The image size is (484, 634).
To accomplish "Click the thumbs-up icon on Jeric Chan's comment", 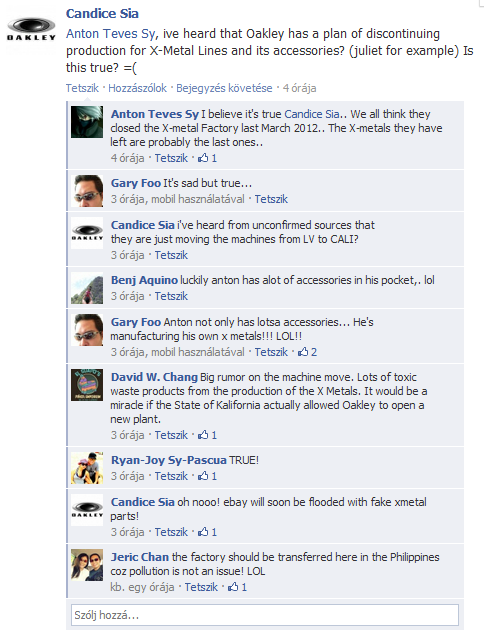I will tap(233, 587).
